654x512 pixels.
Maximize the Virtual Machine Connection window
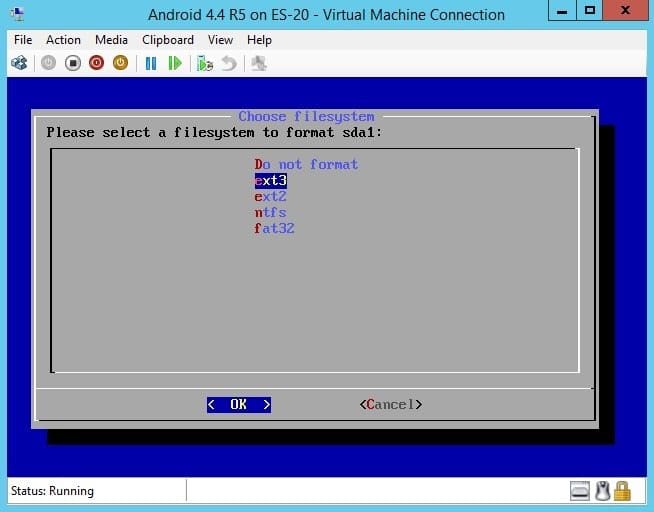pyautogui.click(x=589, y=11)
